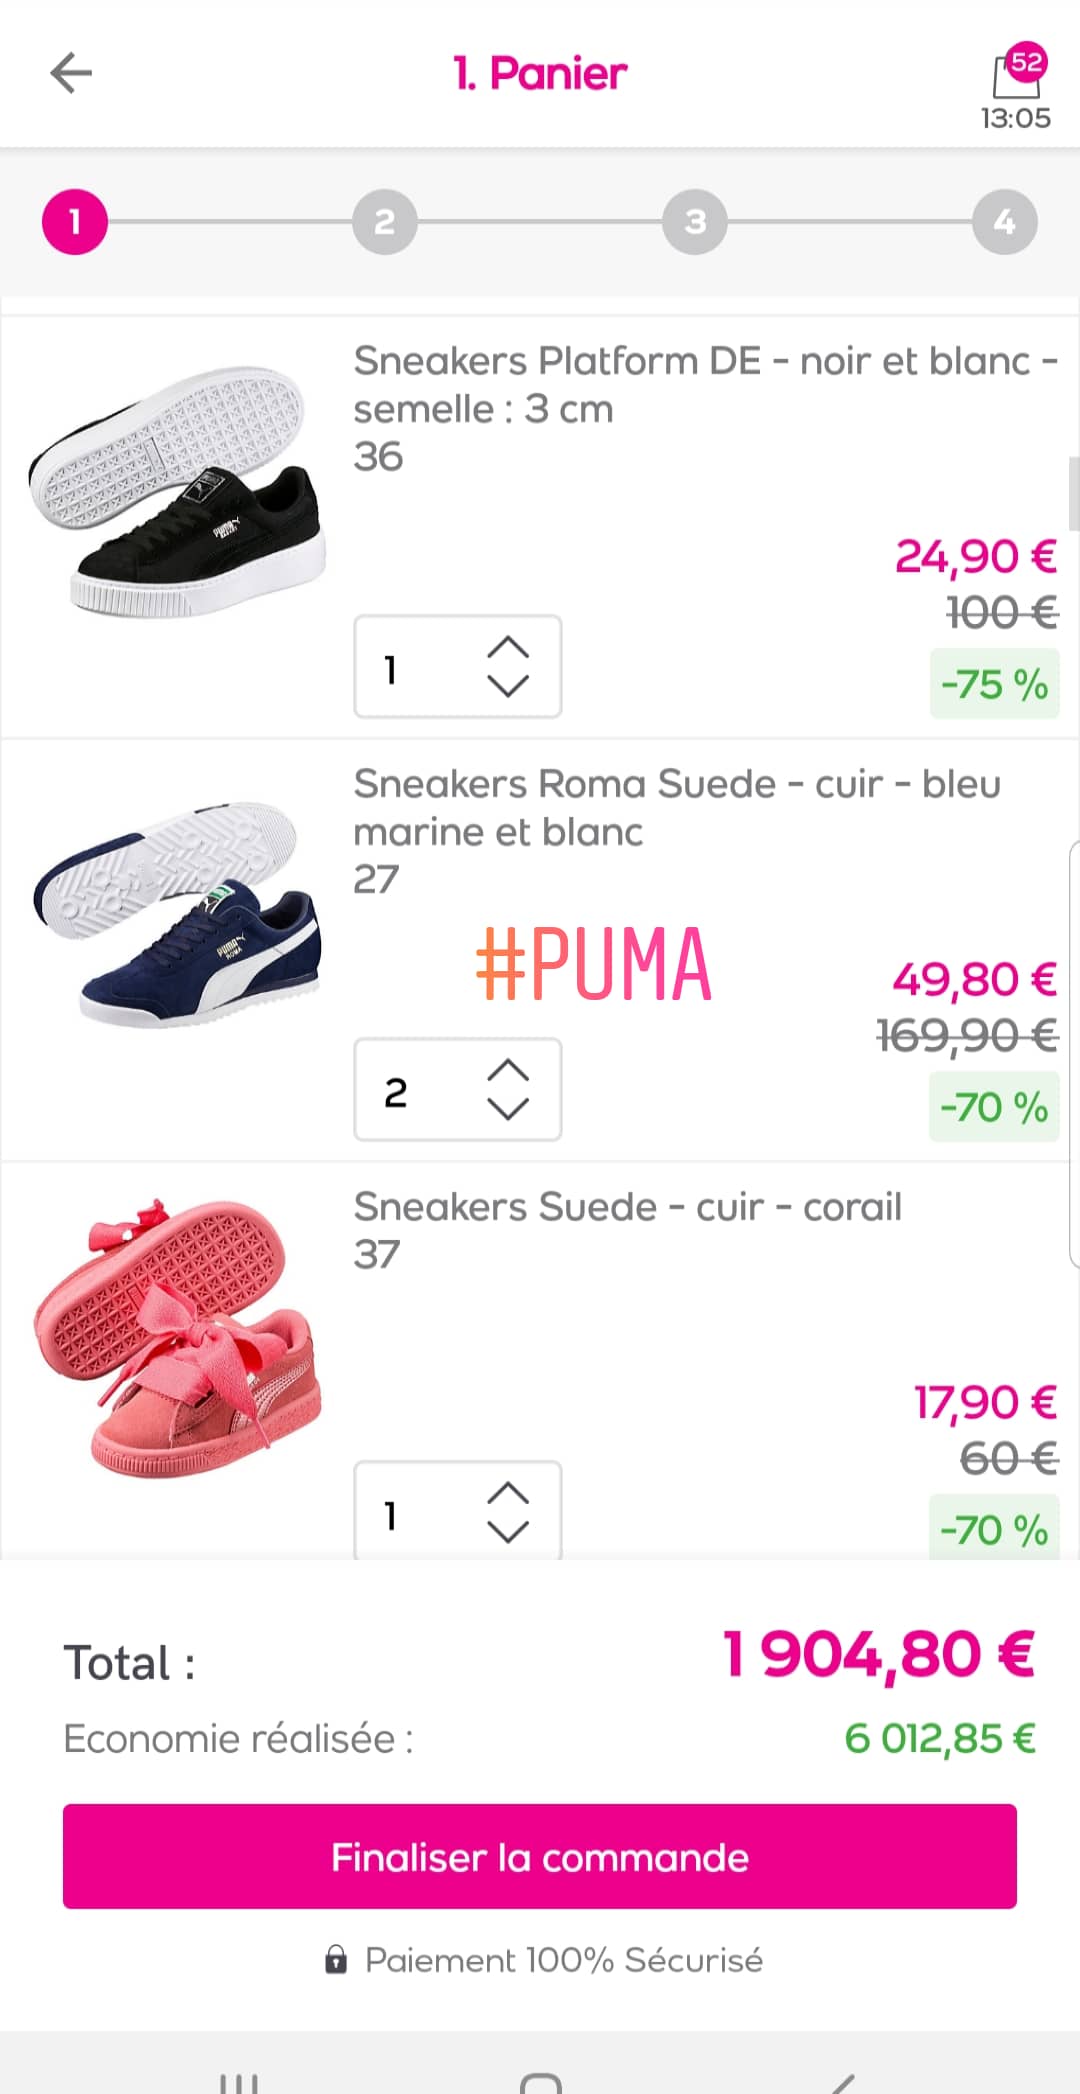Increase quantity of Sneakers Platform DE
The image size is (1080, 2094).
[x=508, y=648]
